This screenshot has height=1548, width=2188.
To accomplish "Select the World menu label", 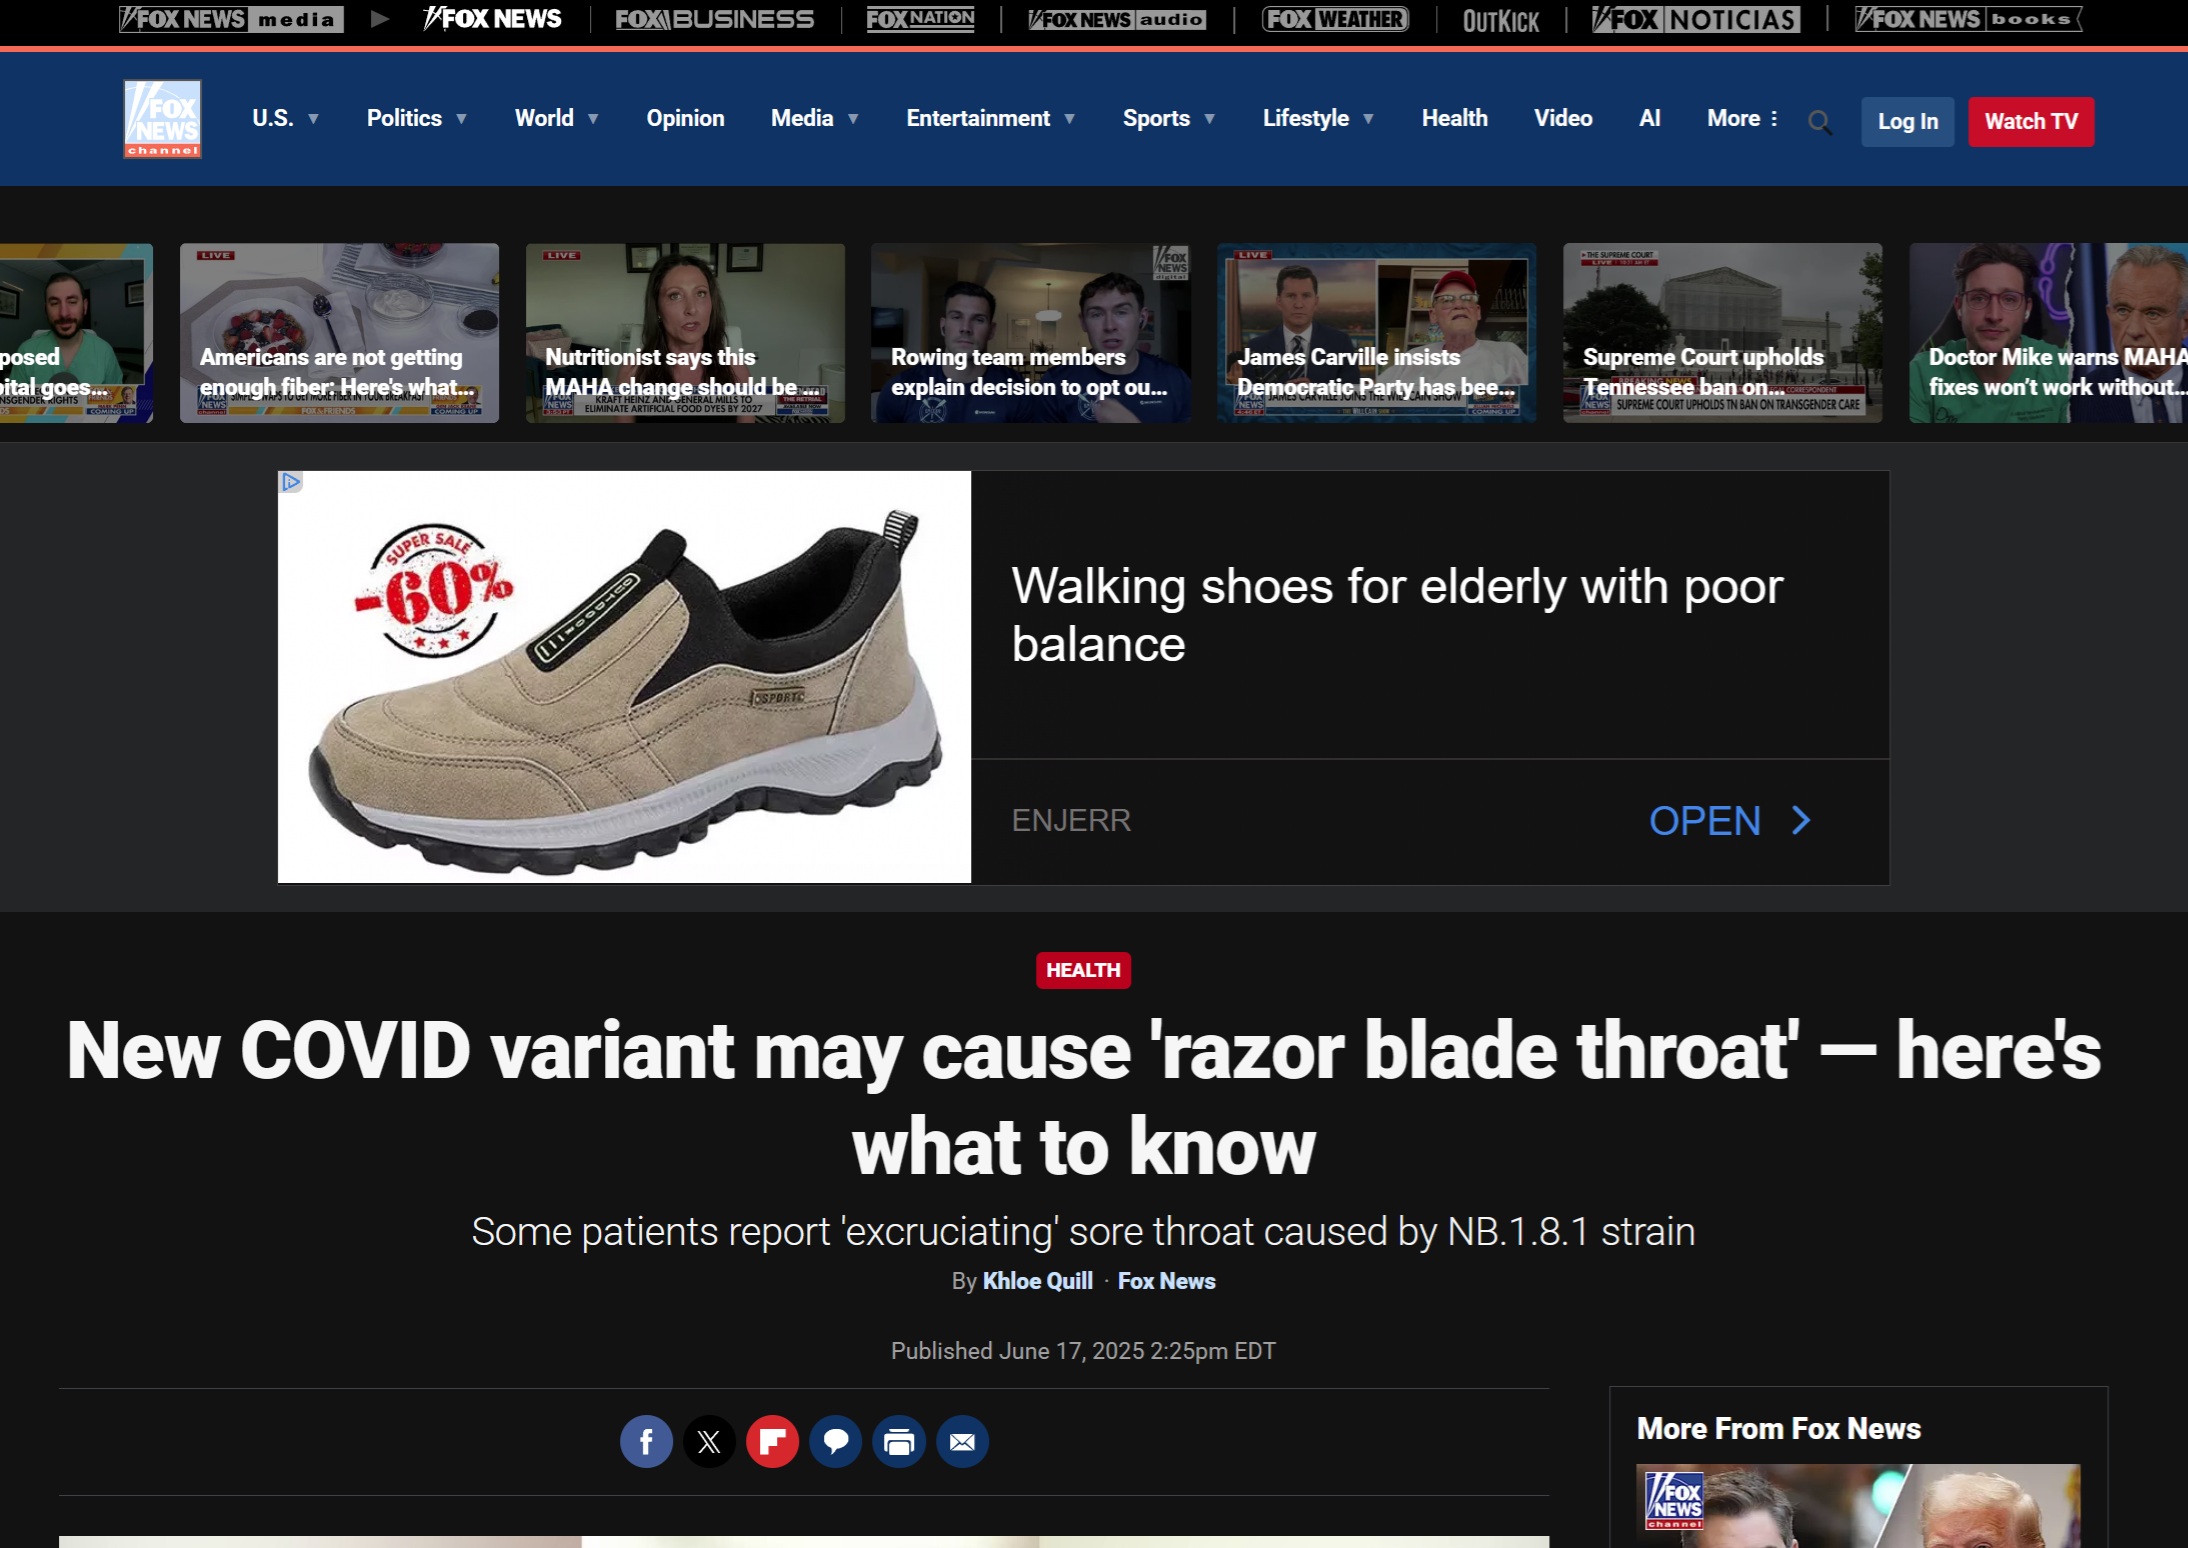I will 544,119.
